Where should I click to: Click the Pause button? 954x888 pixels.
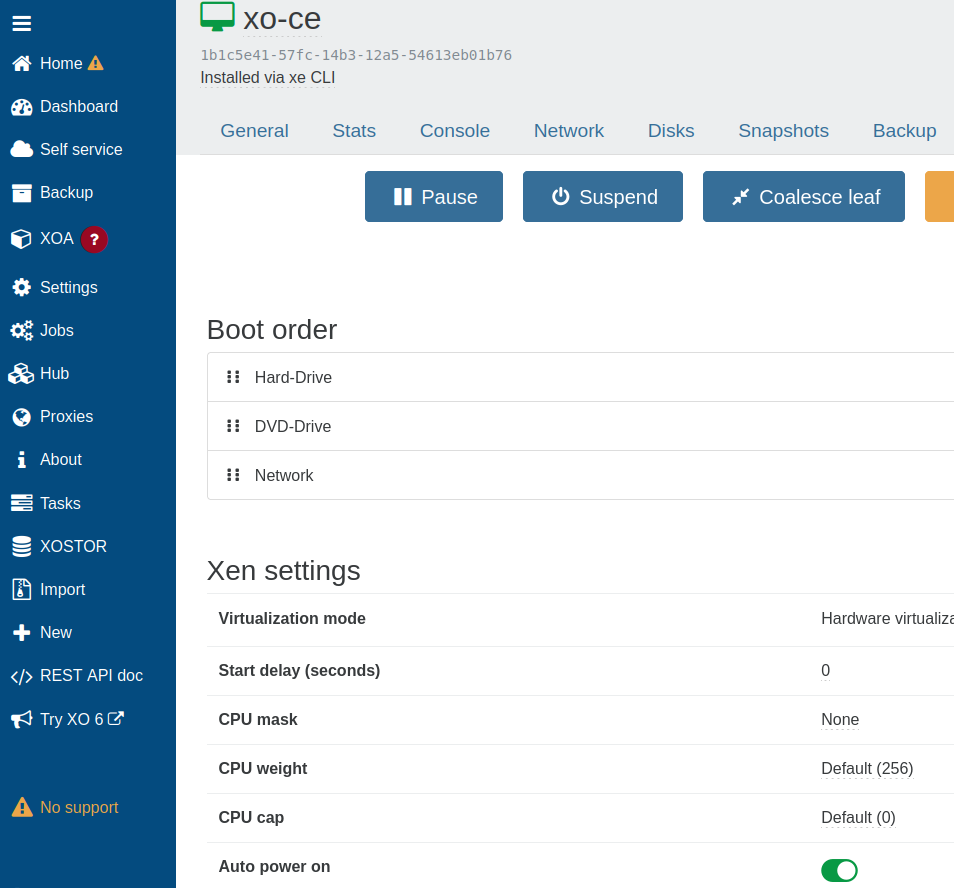pos(433,197)
